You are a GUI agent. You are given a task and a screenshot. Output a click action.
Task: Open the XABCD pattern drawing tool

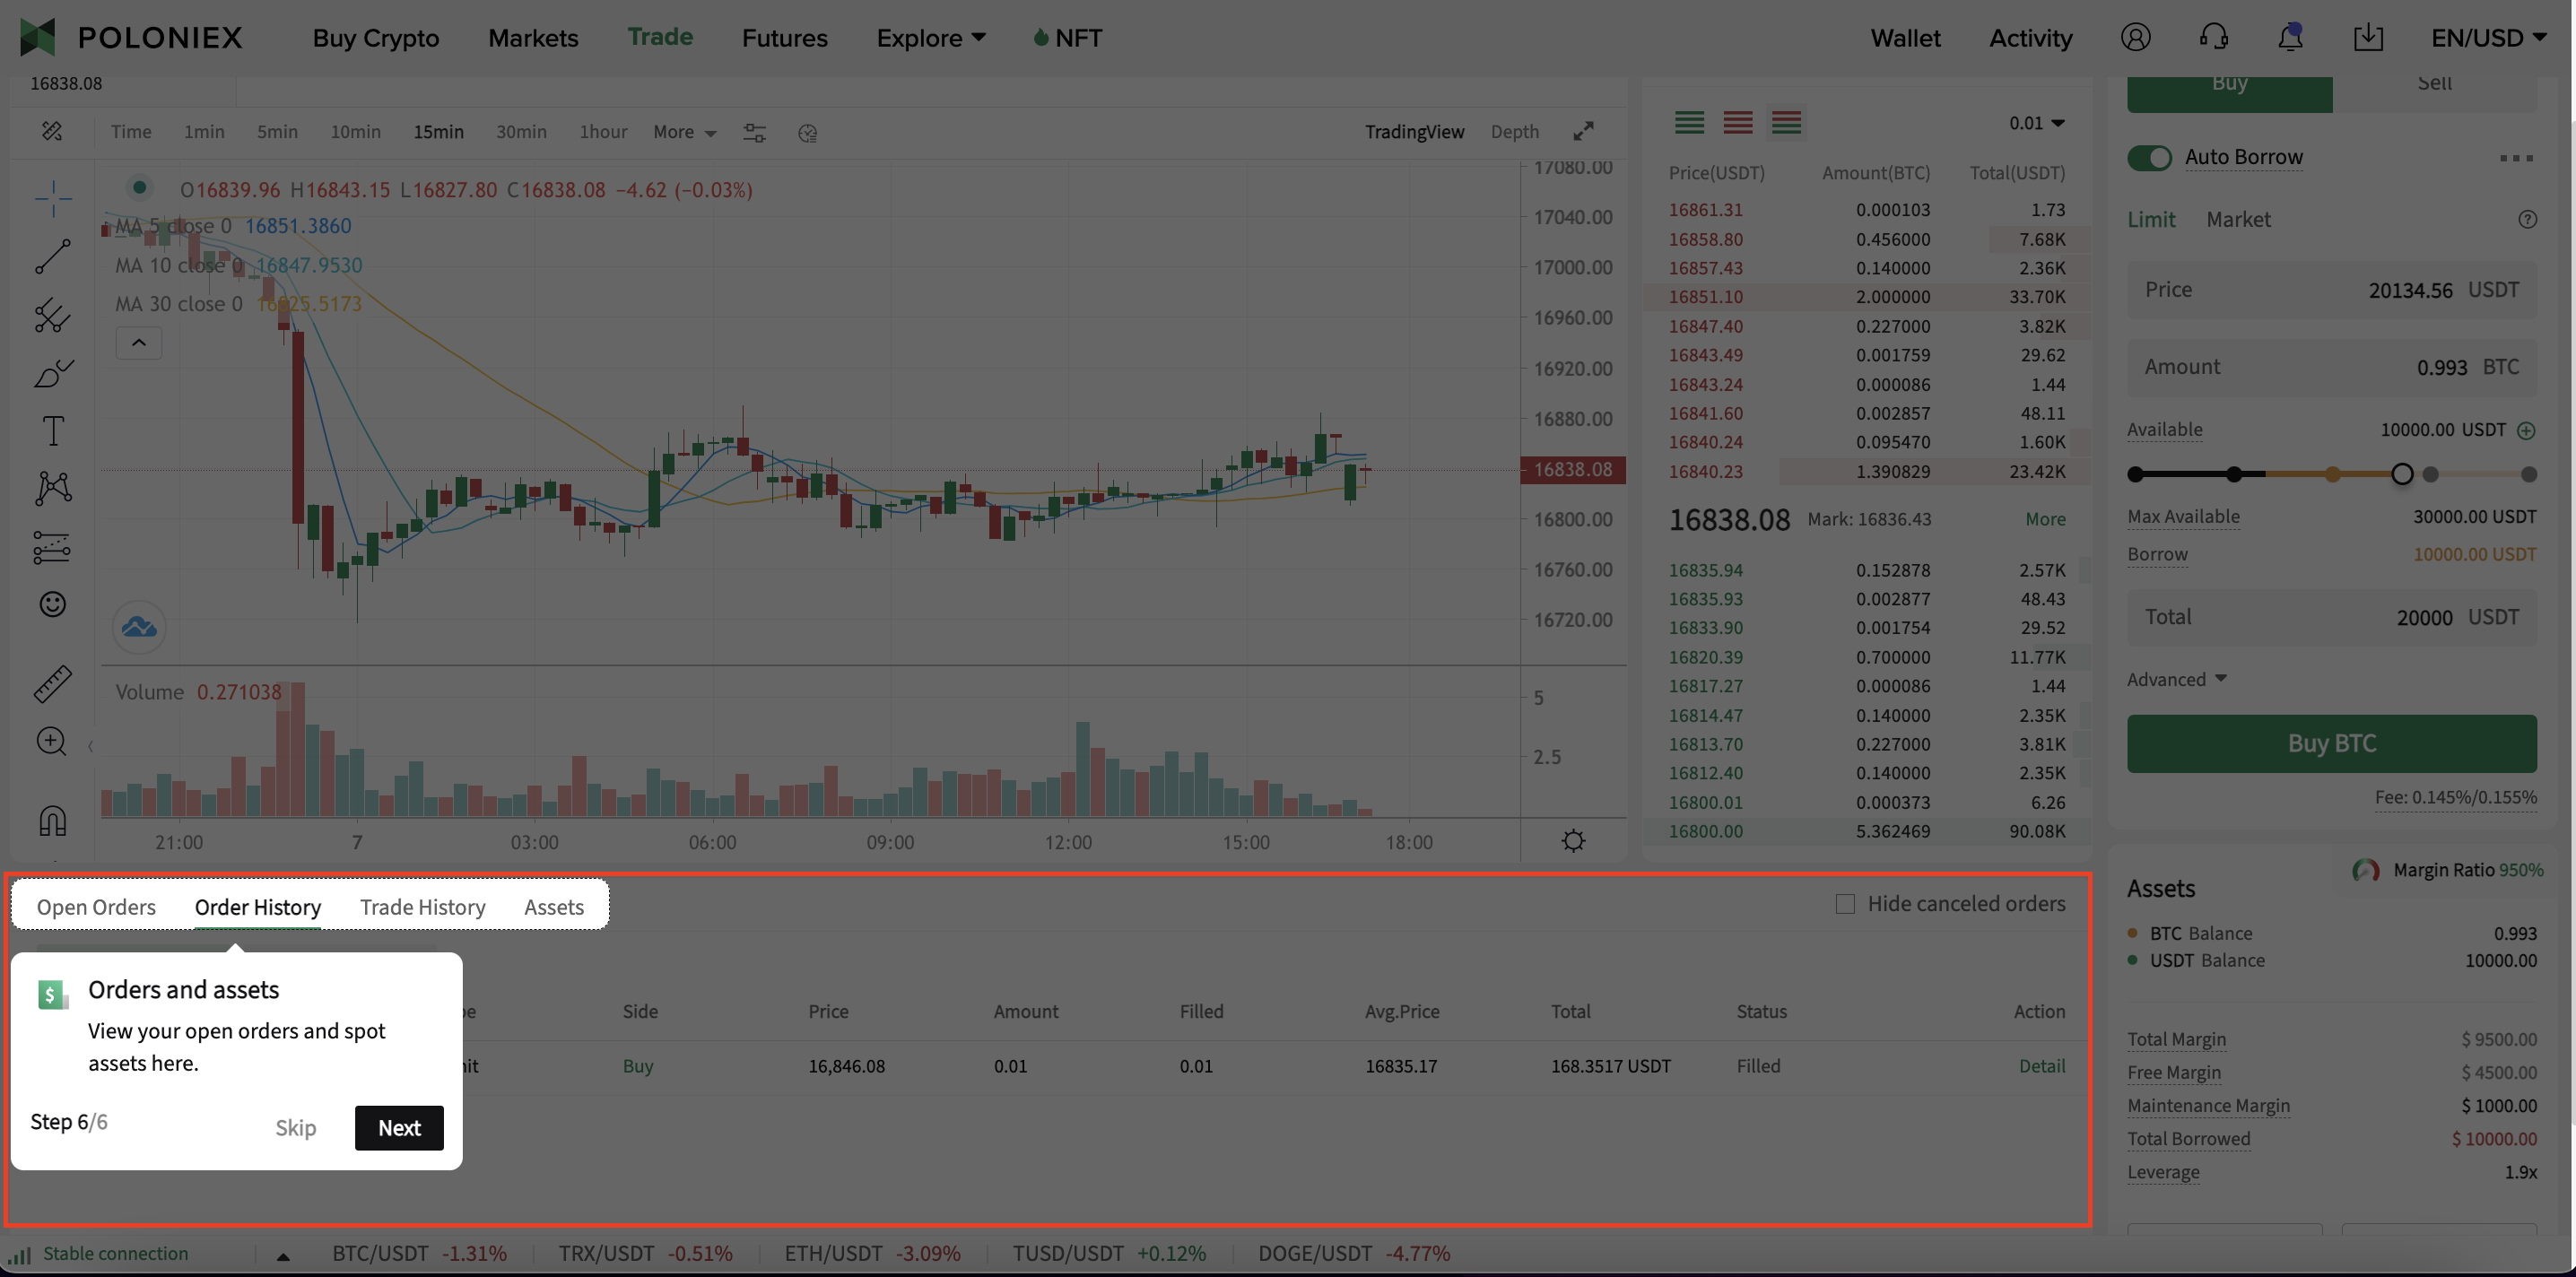coord(52,487)
